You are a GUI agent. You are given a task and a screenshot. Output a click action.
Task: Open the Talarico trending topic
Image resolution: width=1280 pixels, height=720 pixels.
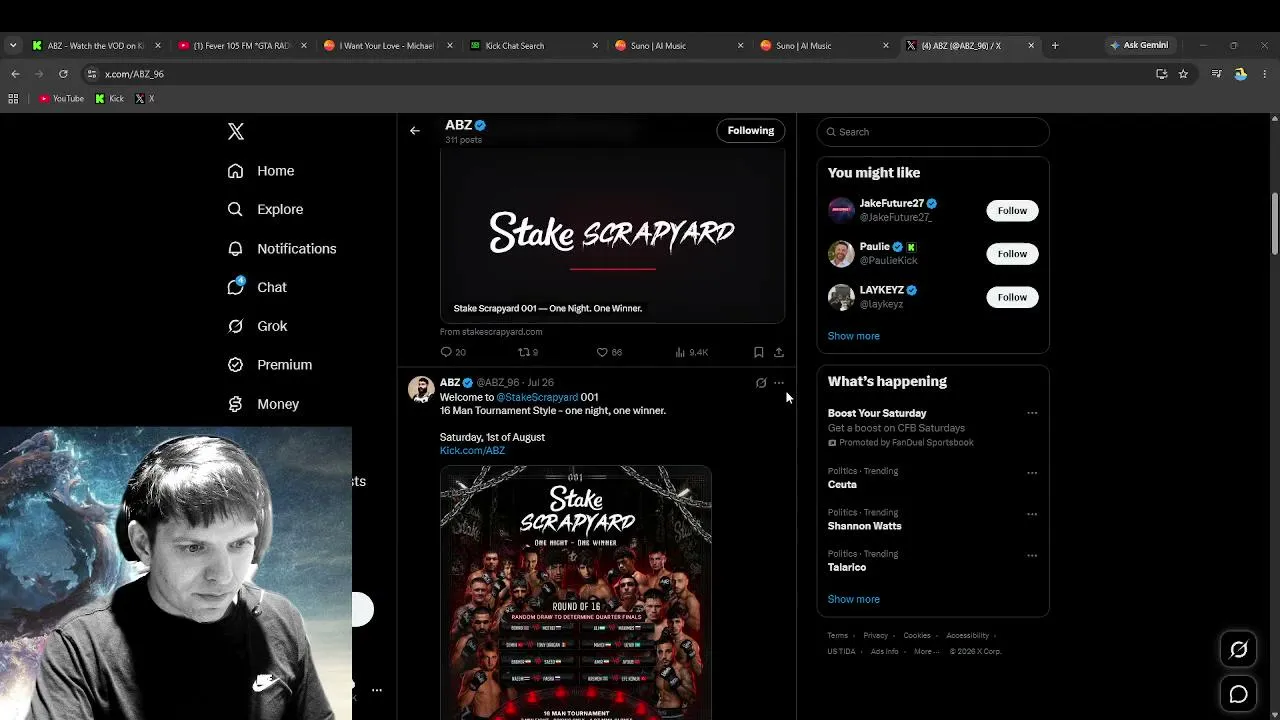pos(847,567)
